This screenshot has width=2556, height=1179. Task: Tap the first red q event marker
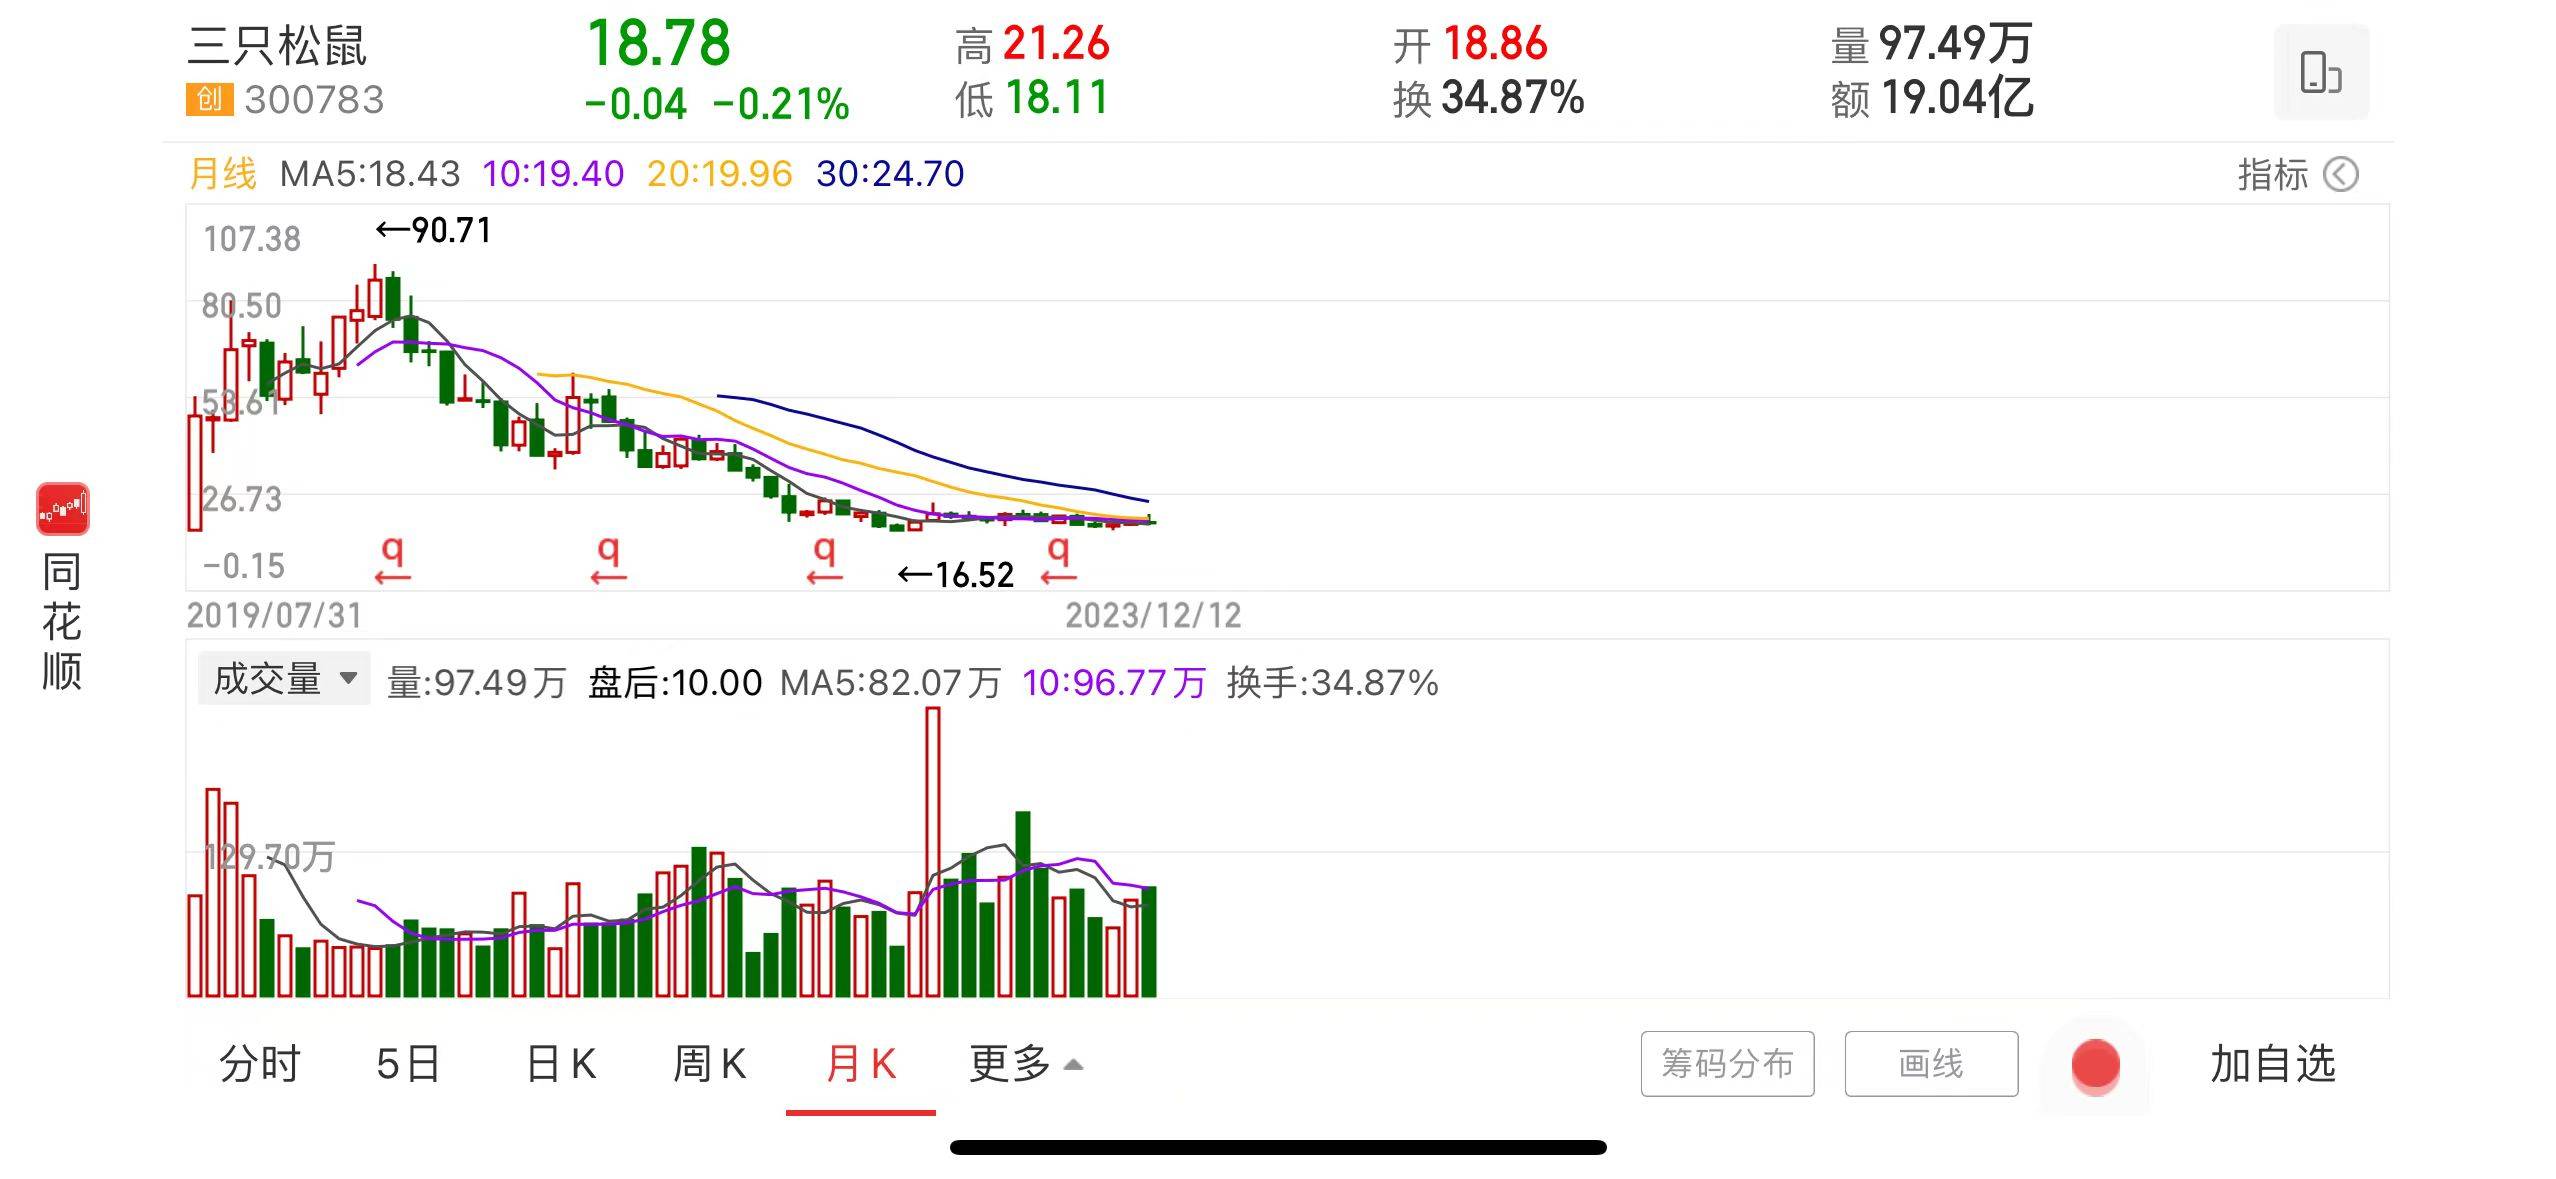393,558
